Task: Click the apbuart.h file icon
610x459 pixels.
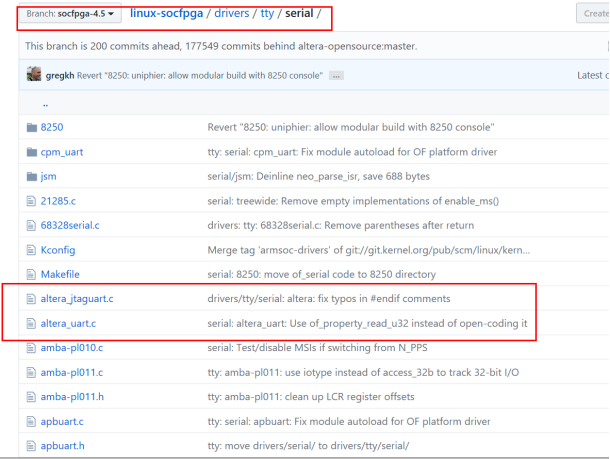Action: pos(31,446)
